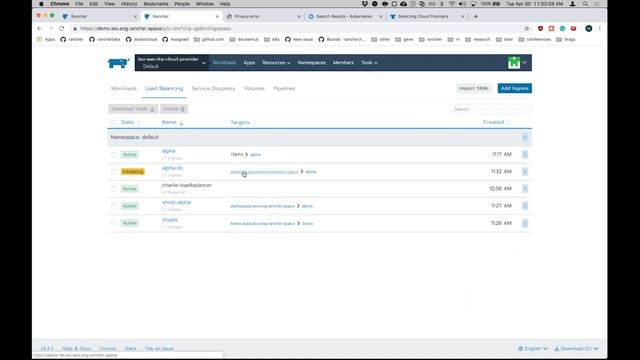Screen dimensions: 640x360
Task: Click the Download YAML button
Action: 133,109
